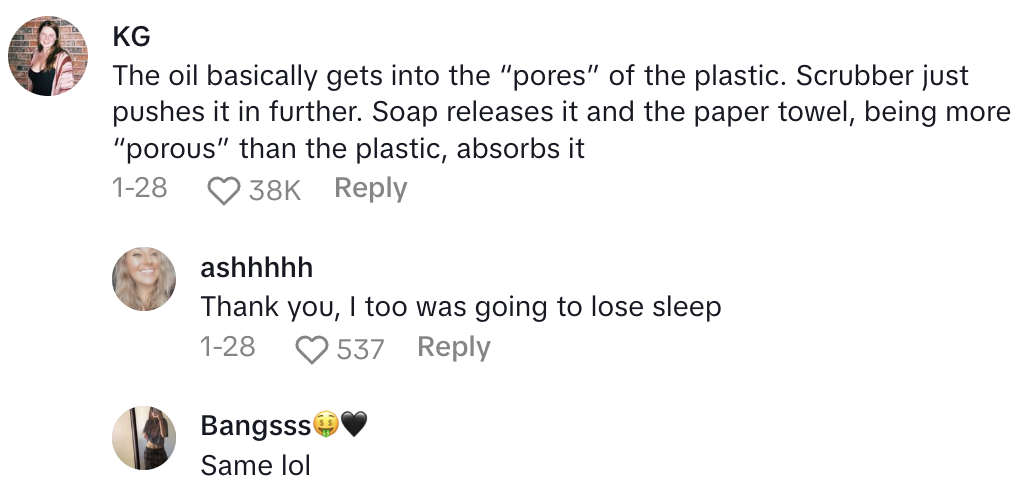Open the Bangsss username link
1032x484 pixels.
pos(255,426)
